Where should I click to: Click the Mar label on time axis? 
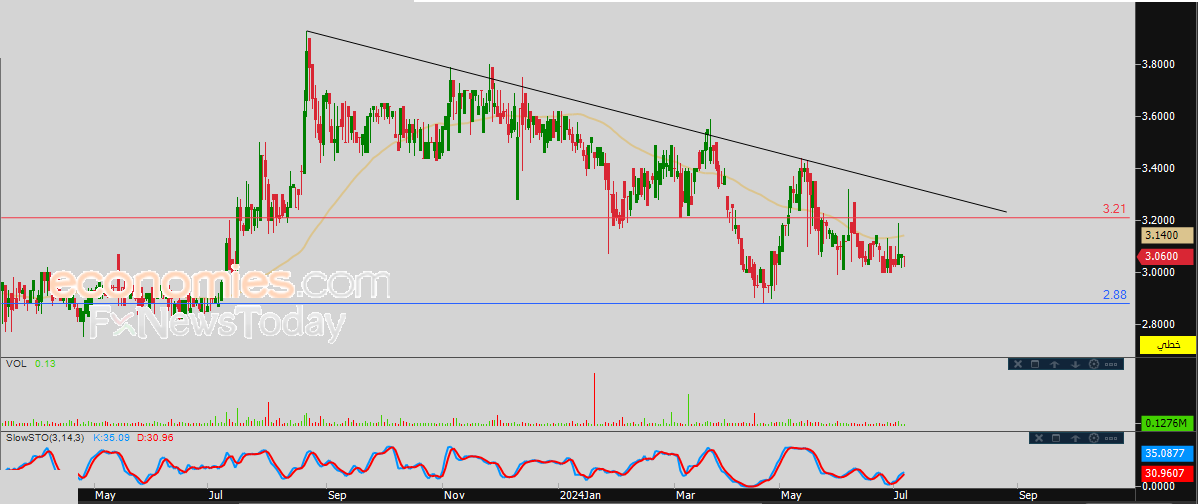685,496
